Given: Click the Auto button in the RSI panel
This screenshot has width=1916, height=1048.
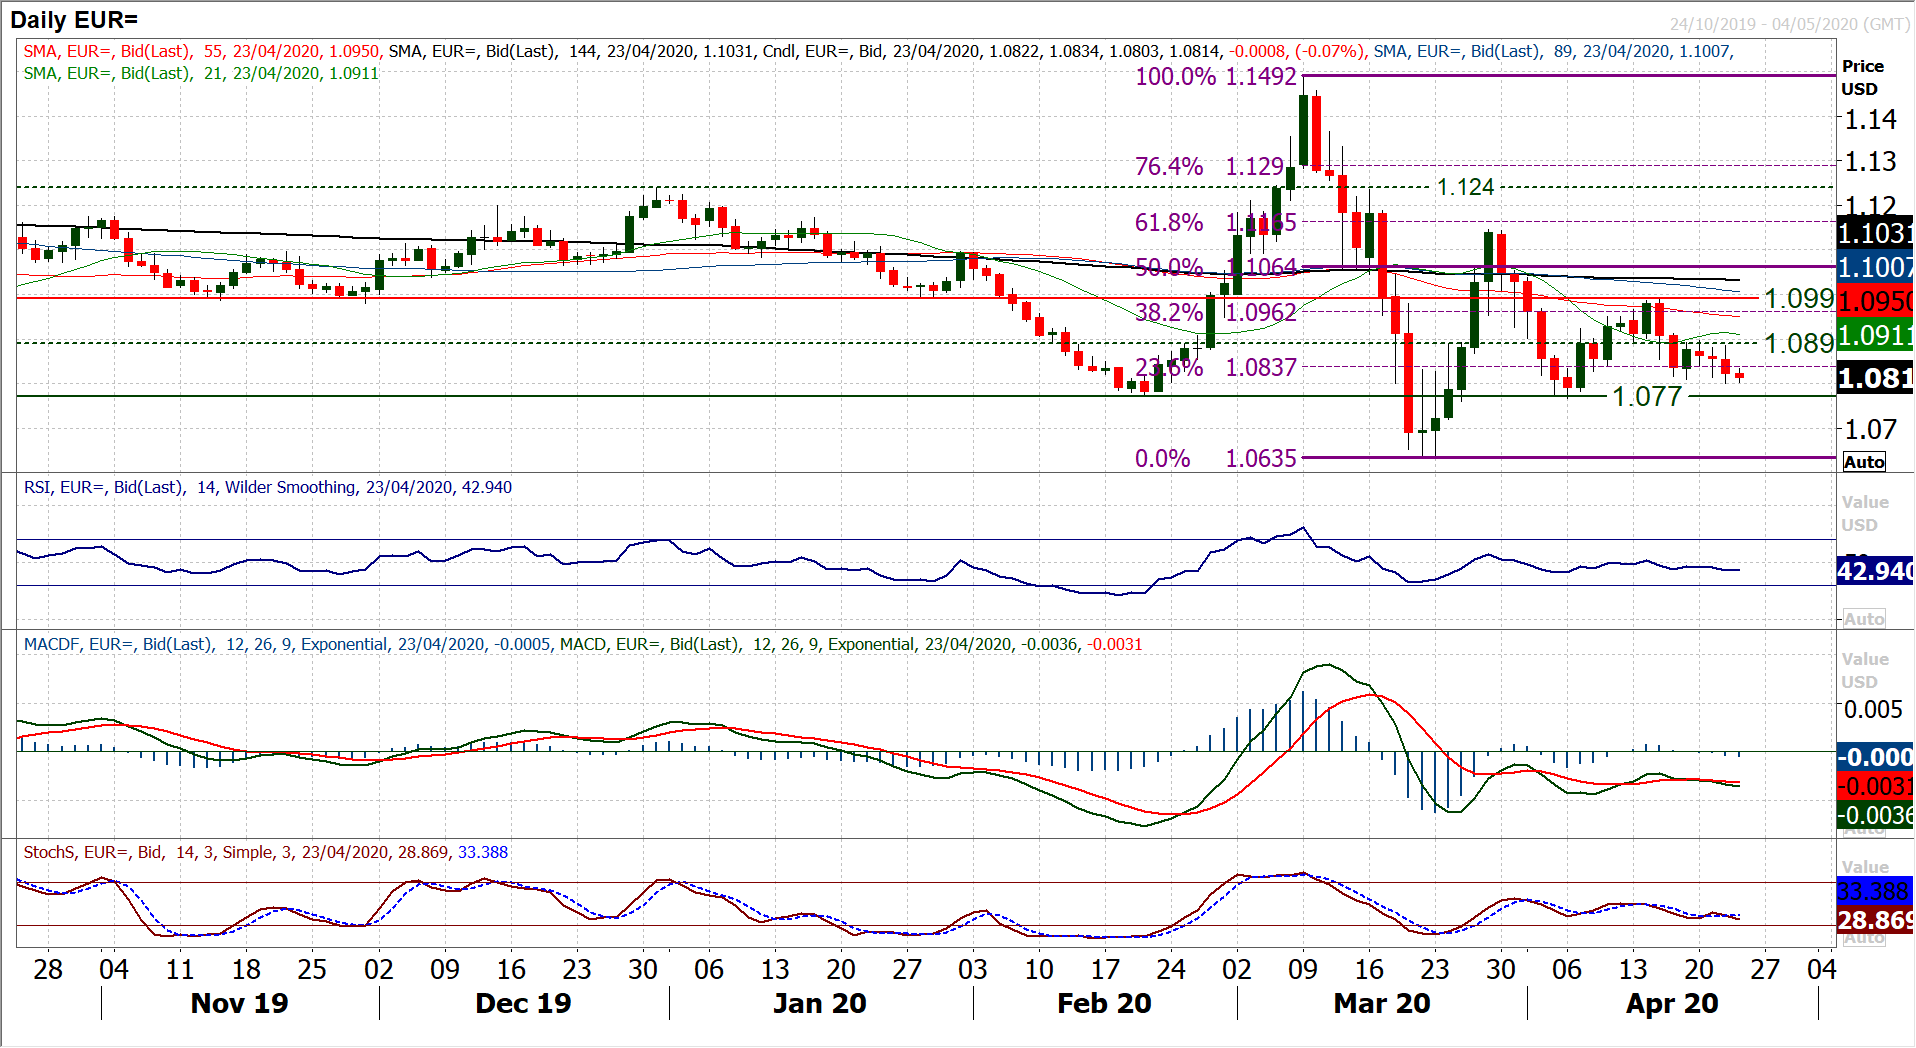Looking at the screenshot, I should (x=1864, y=619).
